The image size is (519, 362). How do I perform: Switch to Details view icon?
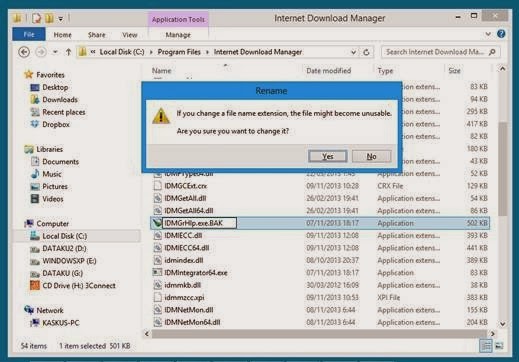(486, 346)
